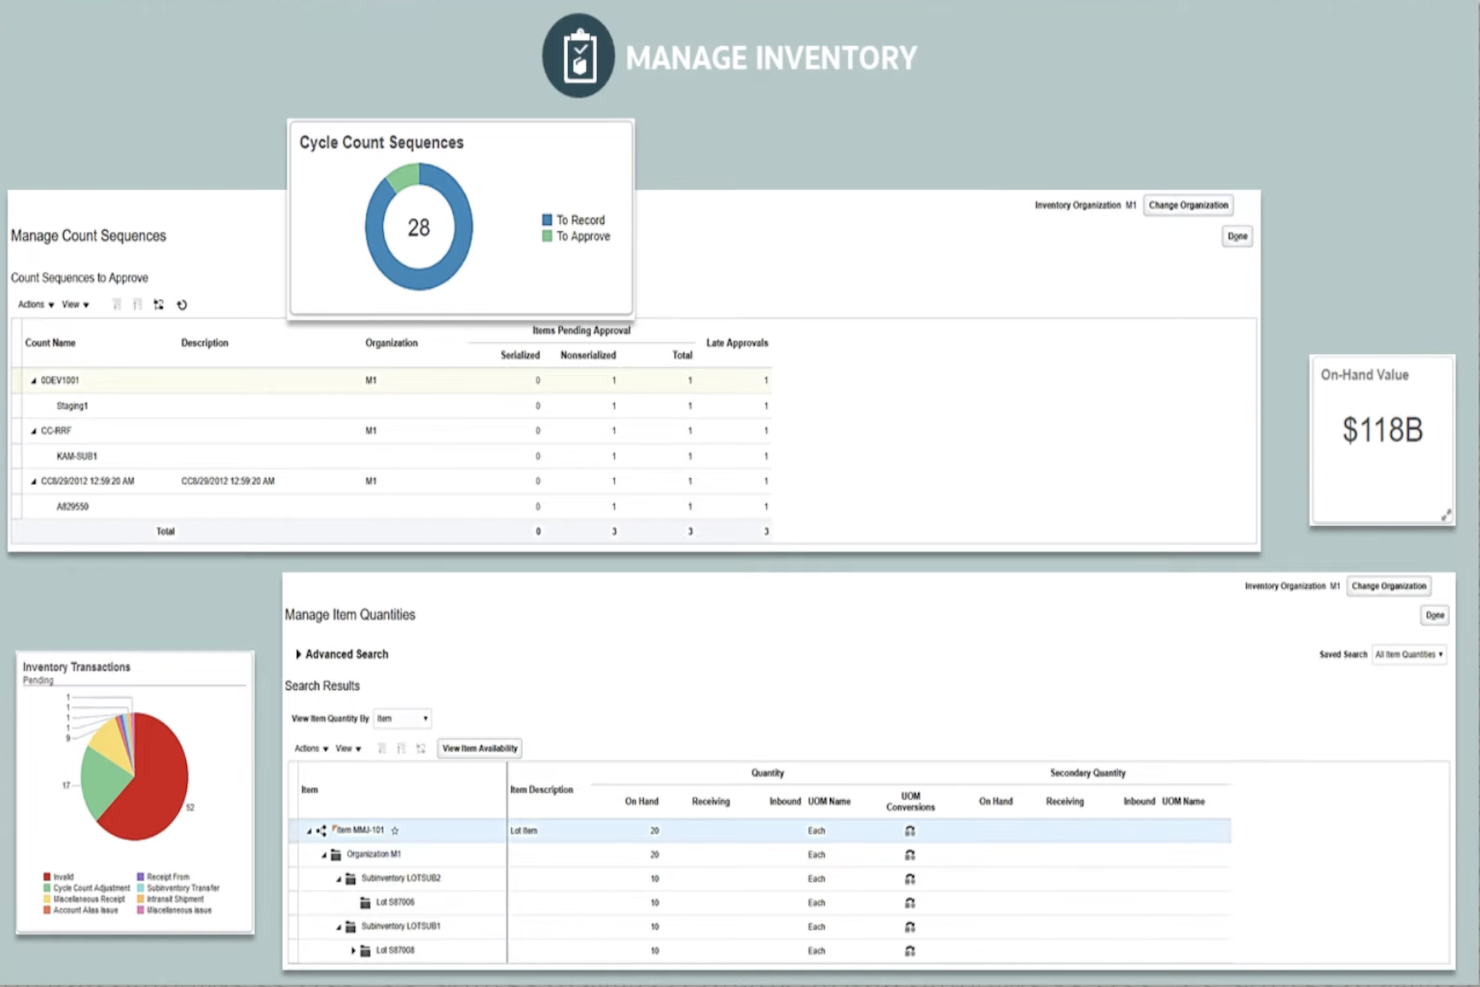Click the View Item Availability button
The width and height of the screenshot is (1480, 987).
[x=479, y=748]
